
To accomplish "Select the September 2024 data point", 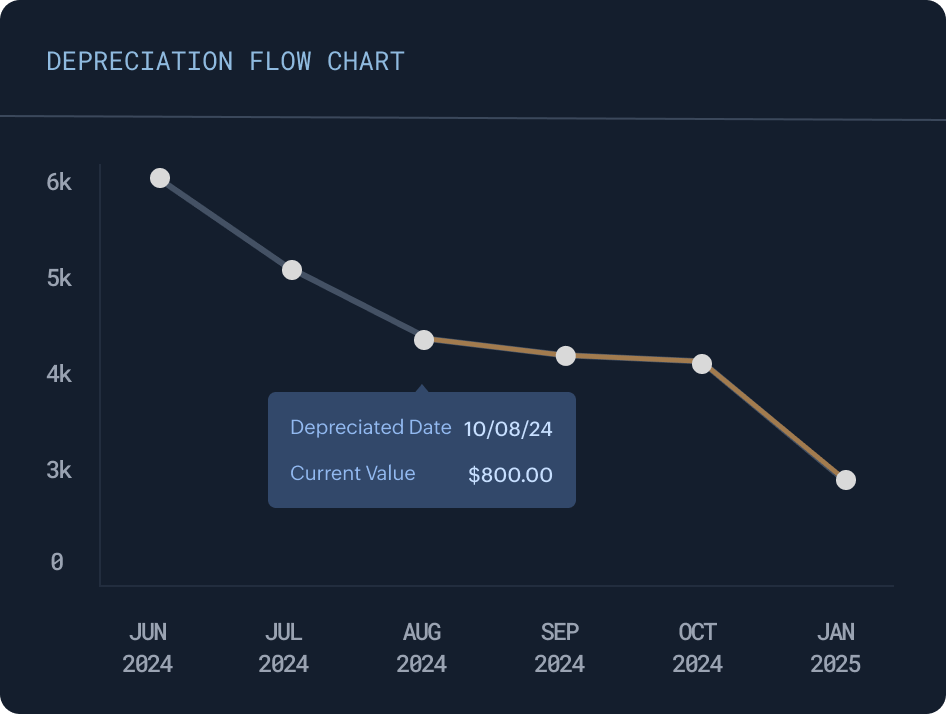I will tap(566, 356).
